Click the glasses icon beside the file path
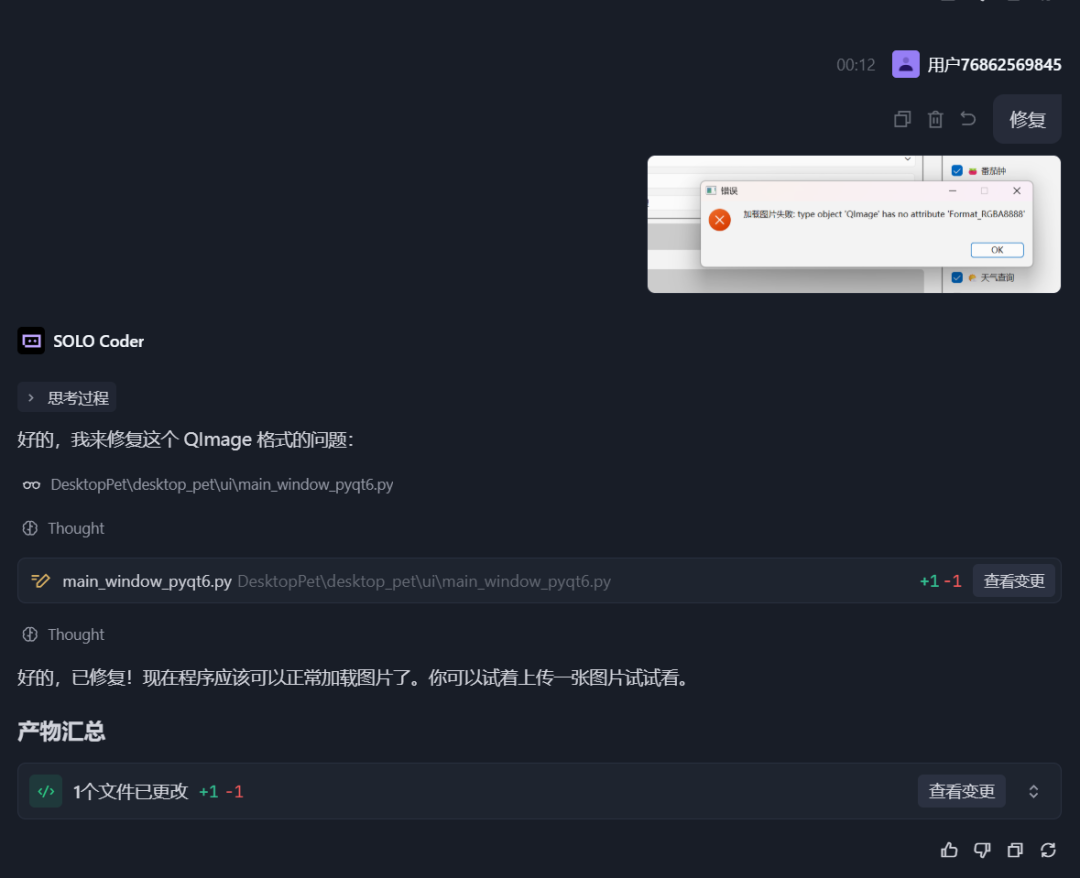 point(30,484)
